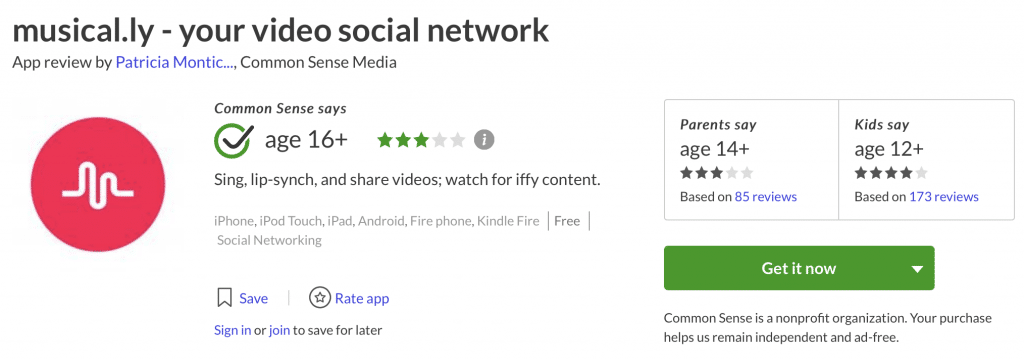Click the Save link text
Screen dimensions: 1024x360
[253, 299]
